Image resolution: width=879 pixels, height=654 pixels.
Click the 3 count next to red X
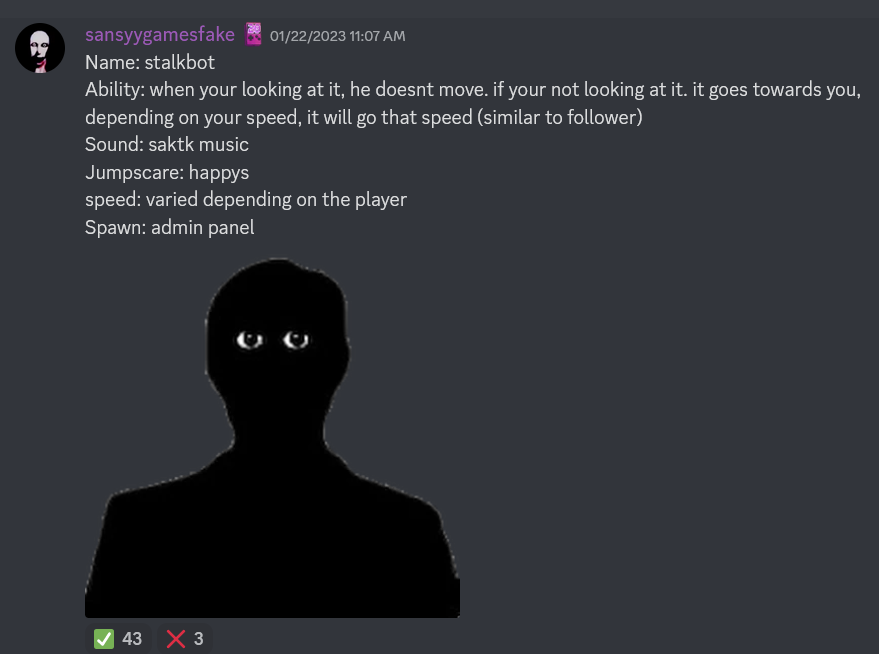(198, 638)
